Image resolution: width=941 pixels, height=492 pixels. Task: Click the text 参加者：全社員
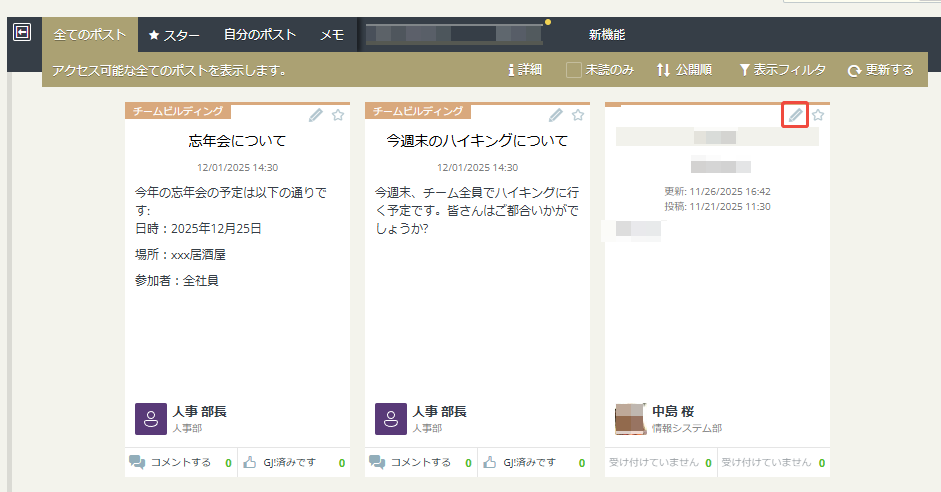tap(177, 281)
